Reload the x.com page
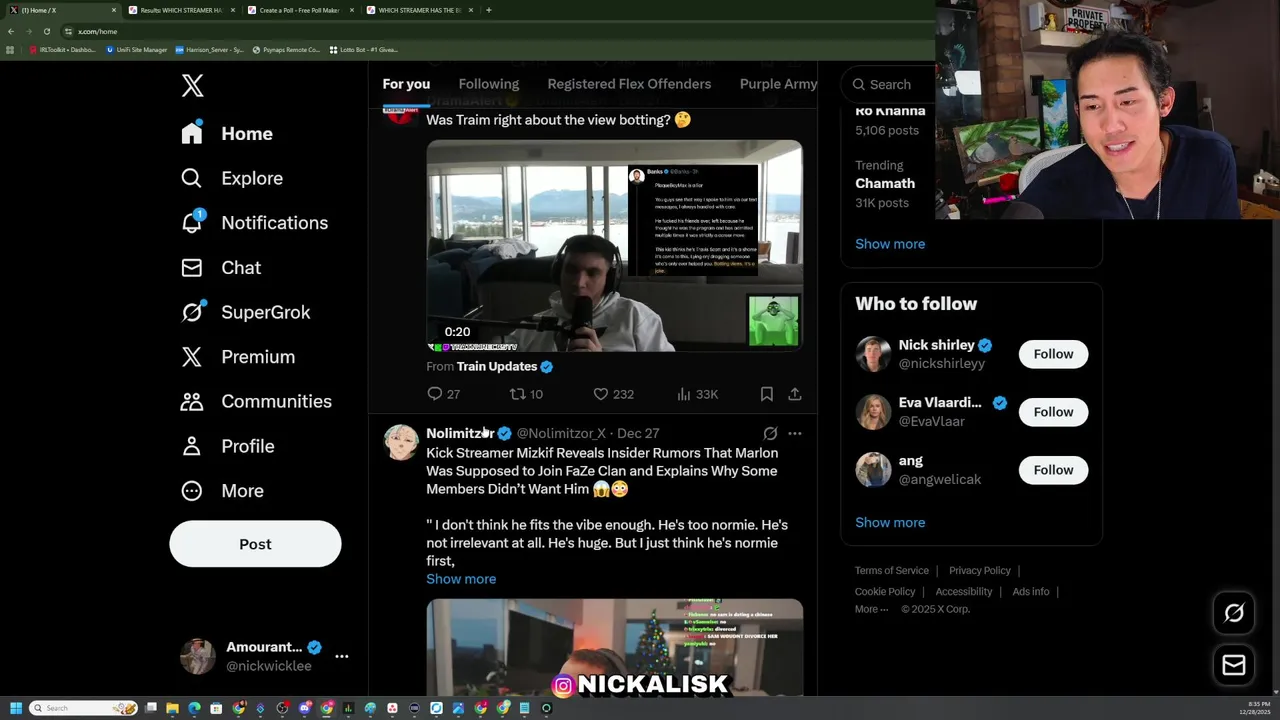 pyautogui.click(x=46, y=31)
